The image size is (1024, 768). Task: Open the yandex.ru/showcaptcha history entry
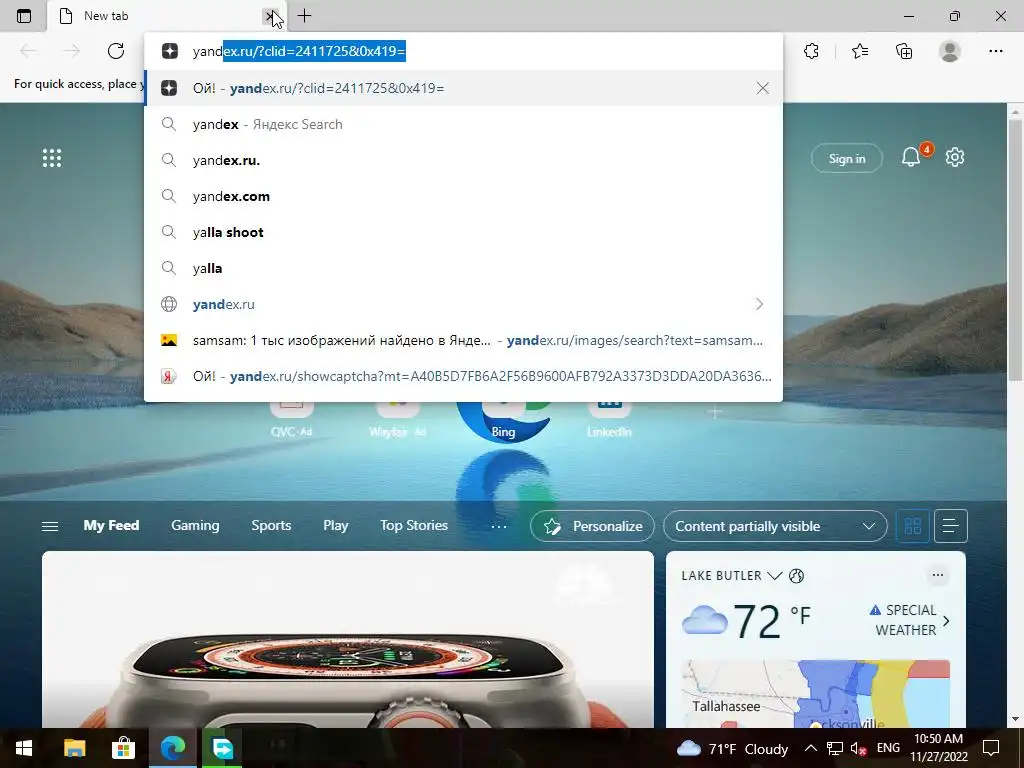[463, 376]
